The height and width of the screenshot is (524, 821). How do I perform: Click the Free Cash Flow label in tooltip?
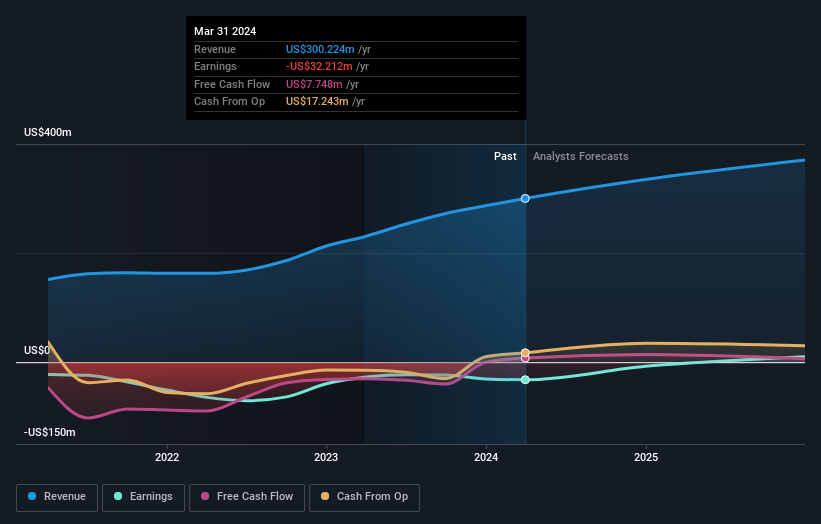point(232,84)
